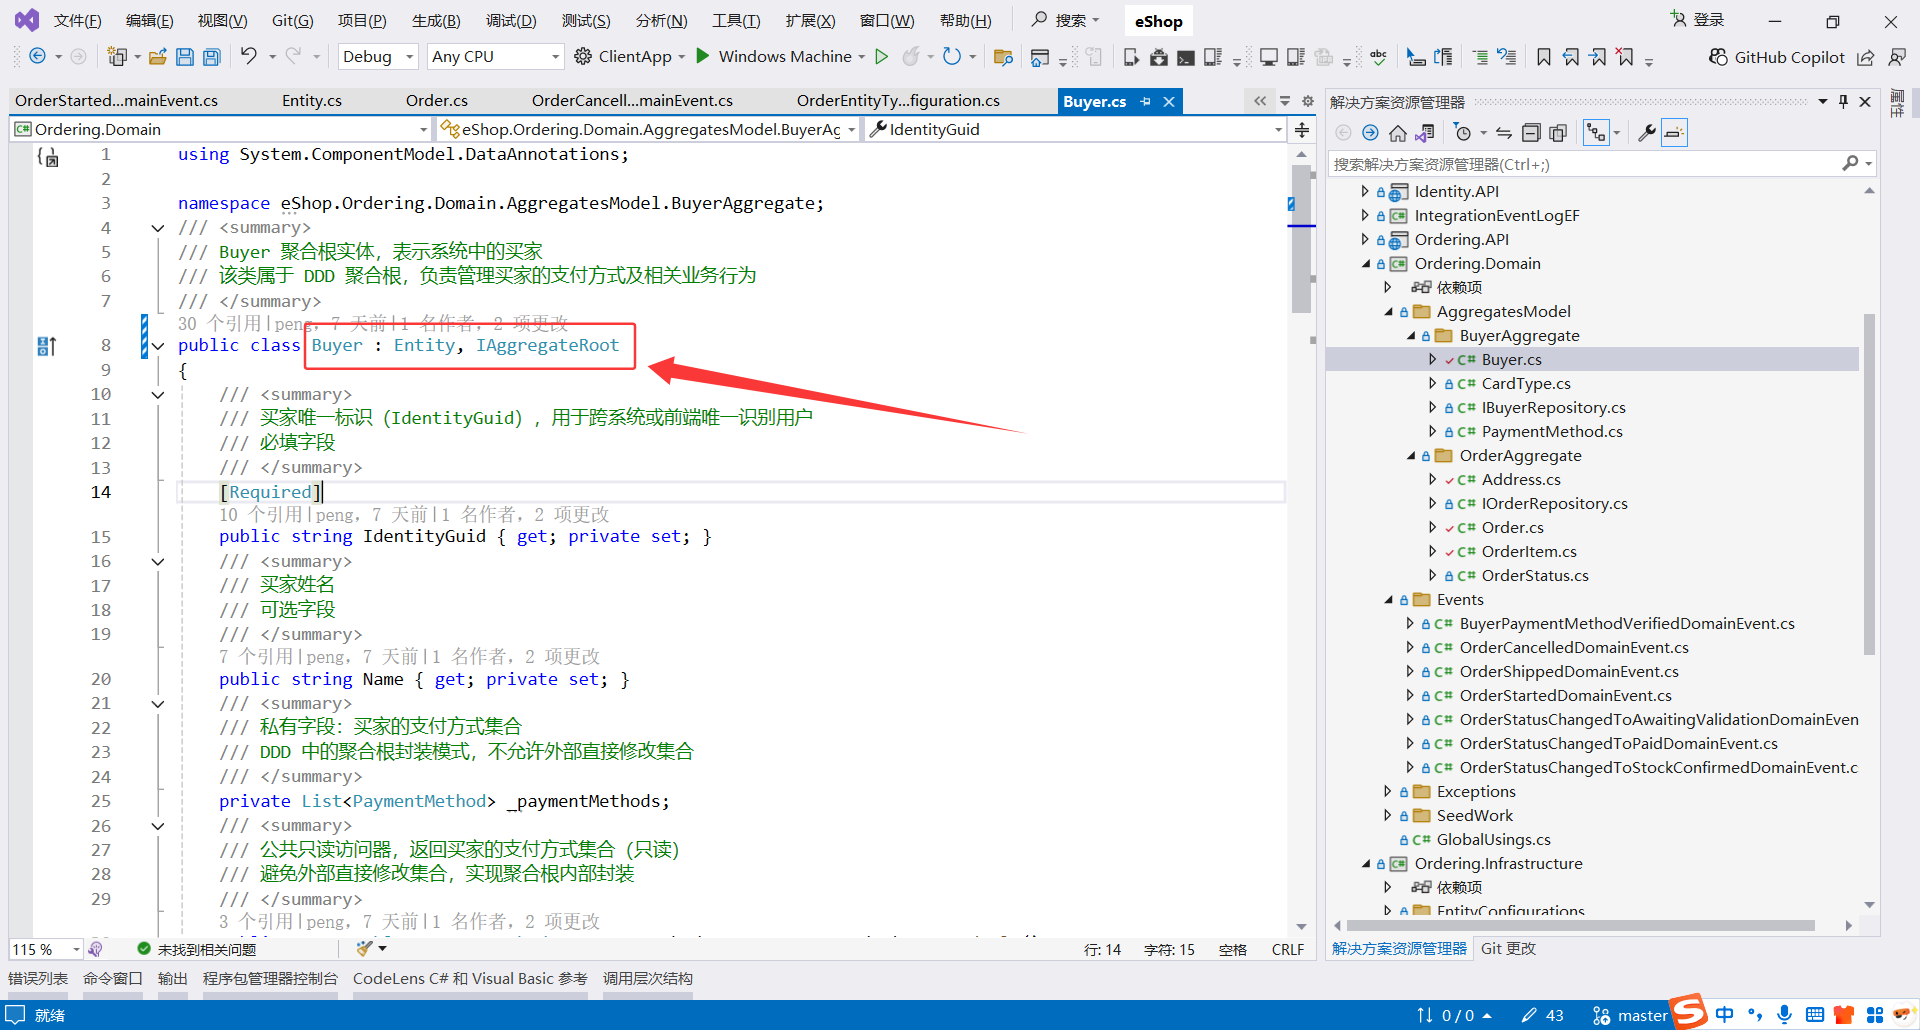
Task: Toggle outlining for the Buyer class line
Action: tap(158, 346)
